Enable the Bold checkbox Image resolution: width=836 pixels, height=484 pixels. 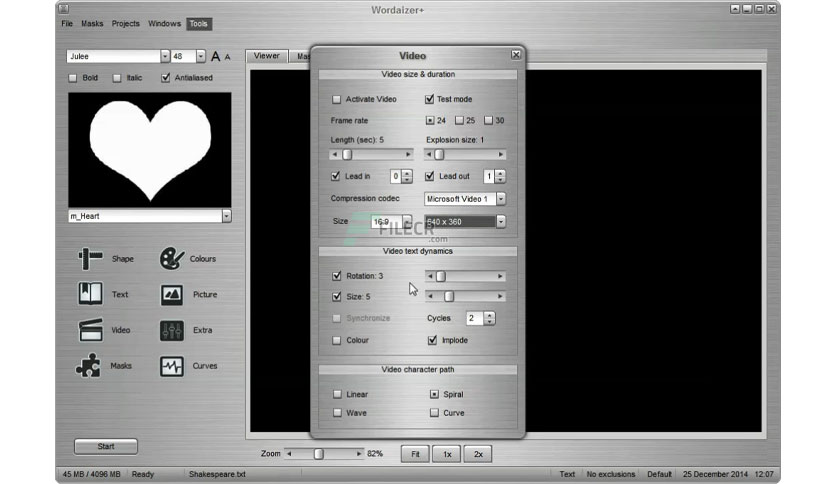pyautogui.click(x=73, y=78)
